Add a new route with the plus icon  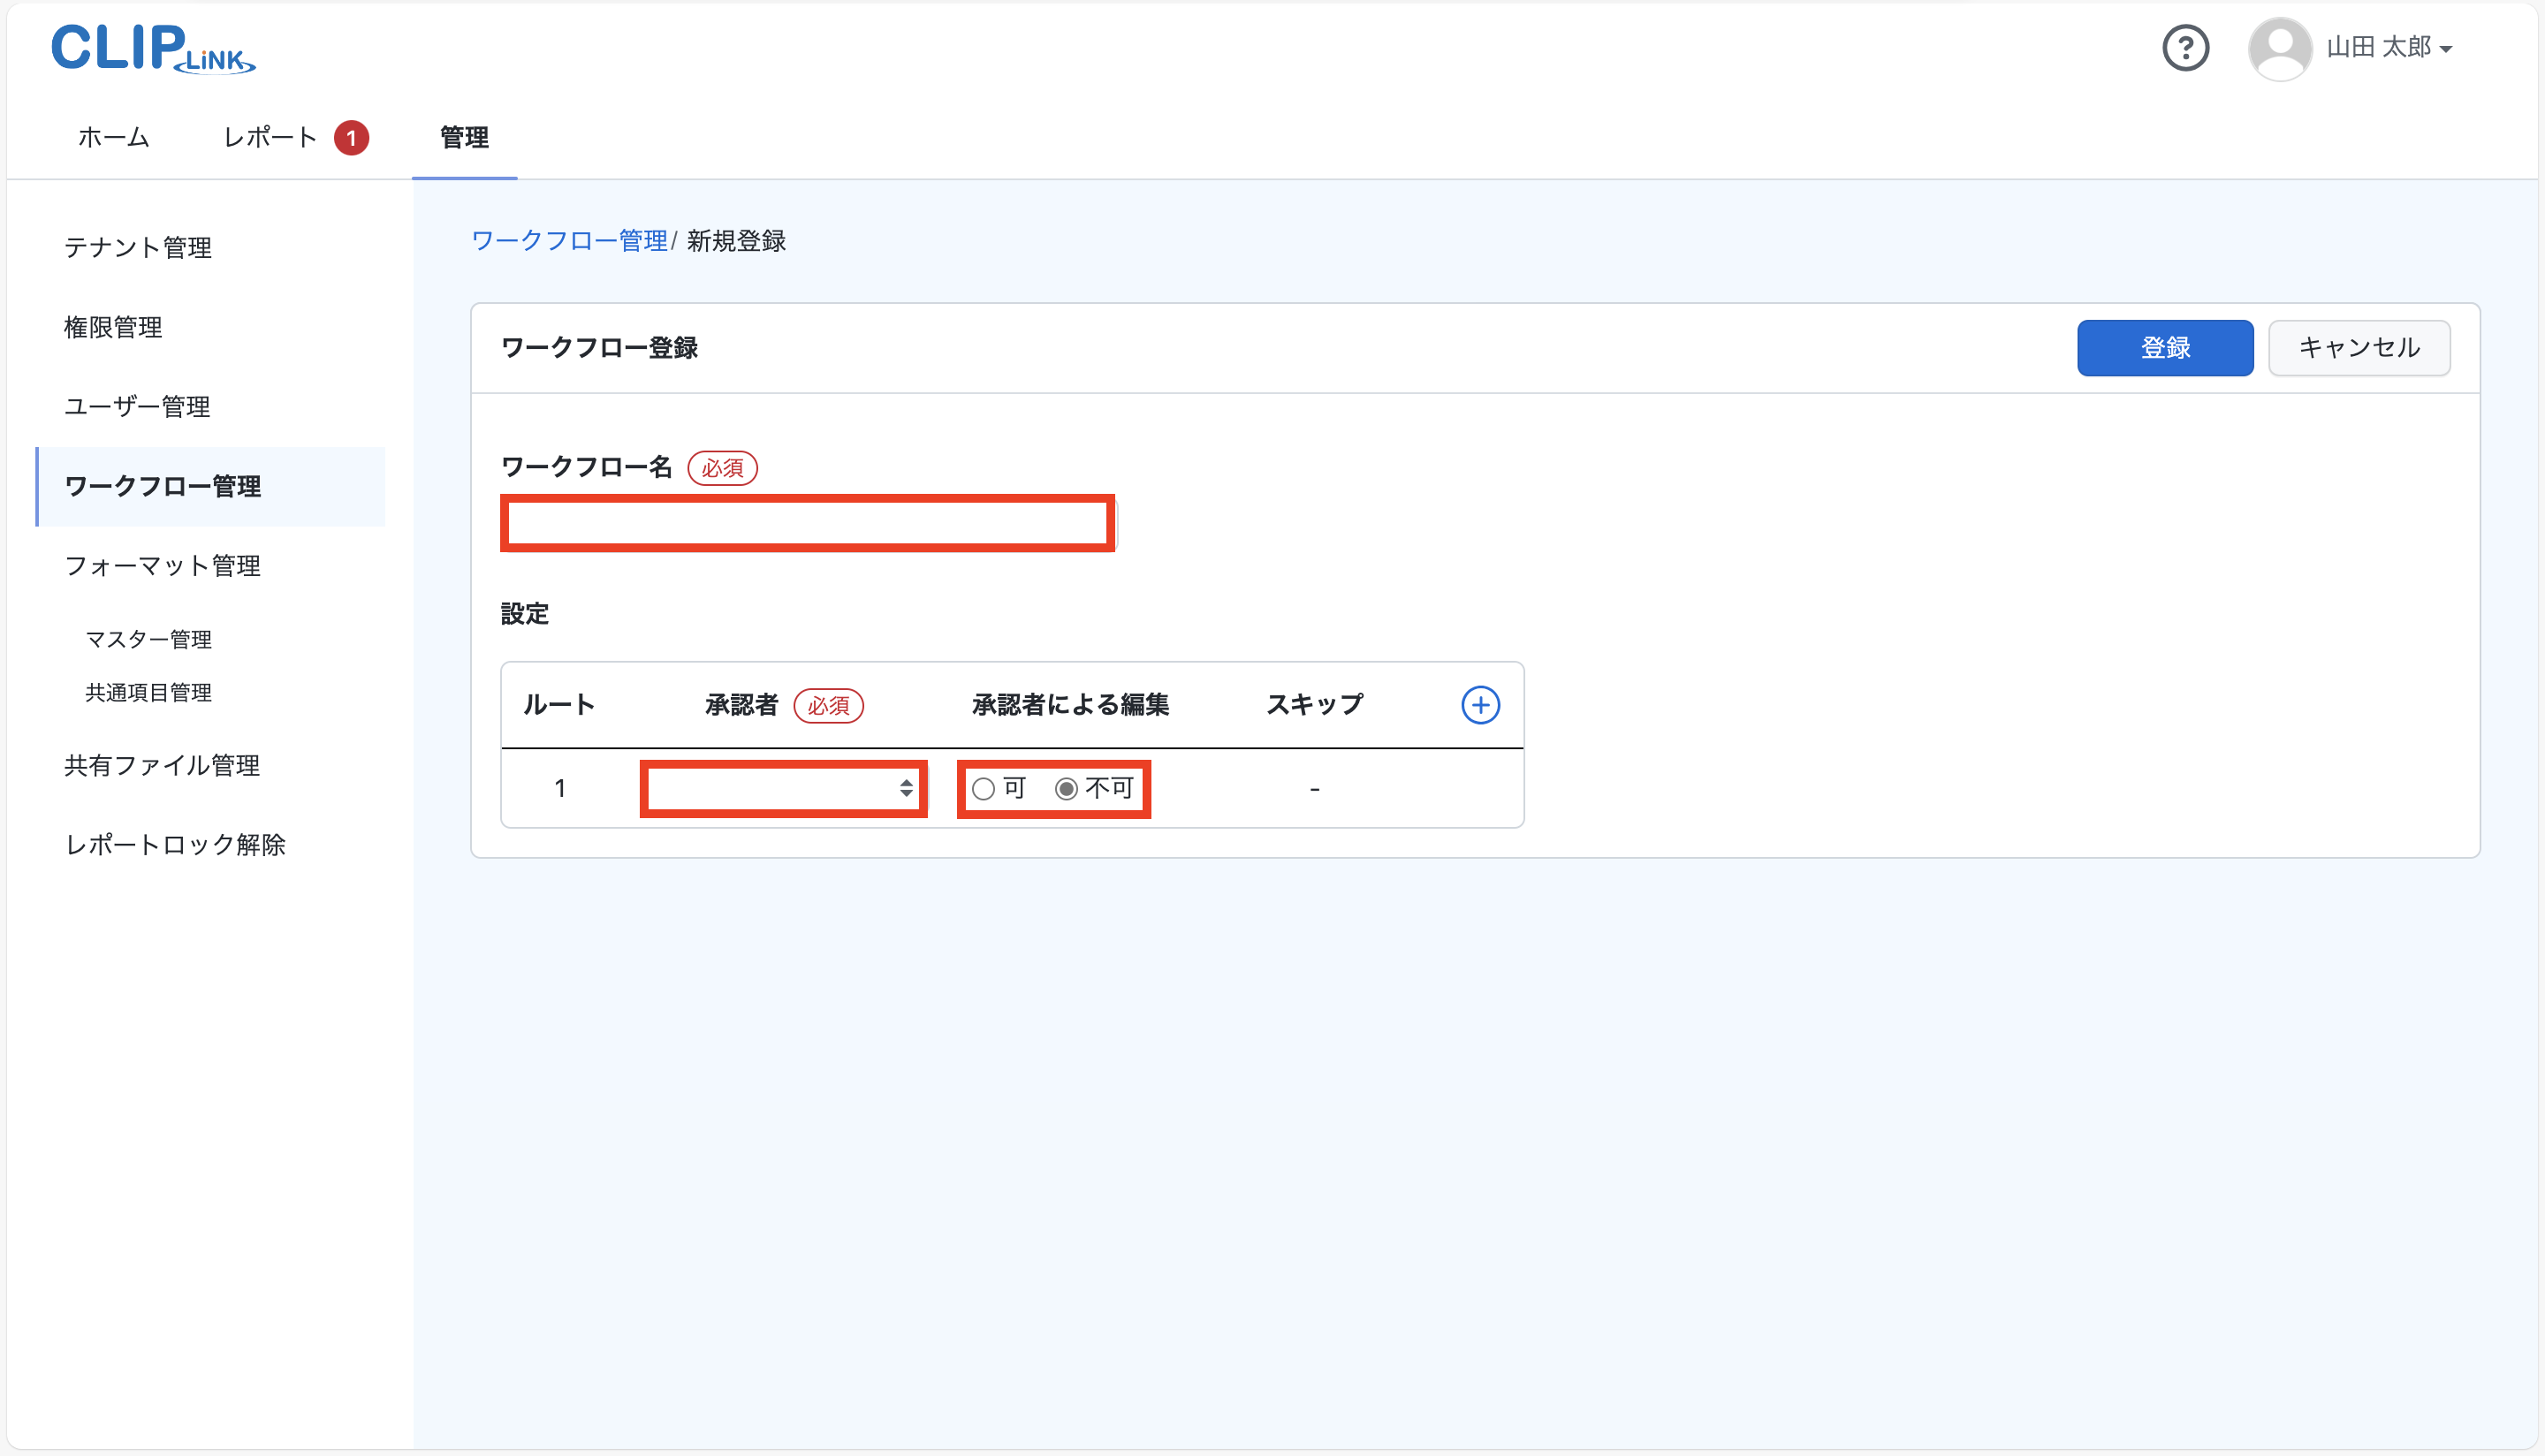click(1480, 704)
